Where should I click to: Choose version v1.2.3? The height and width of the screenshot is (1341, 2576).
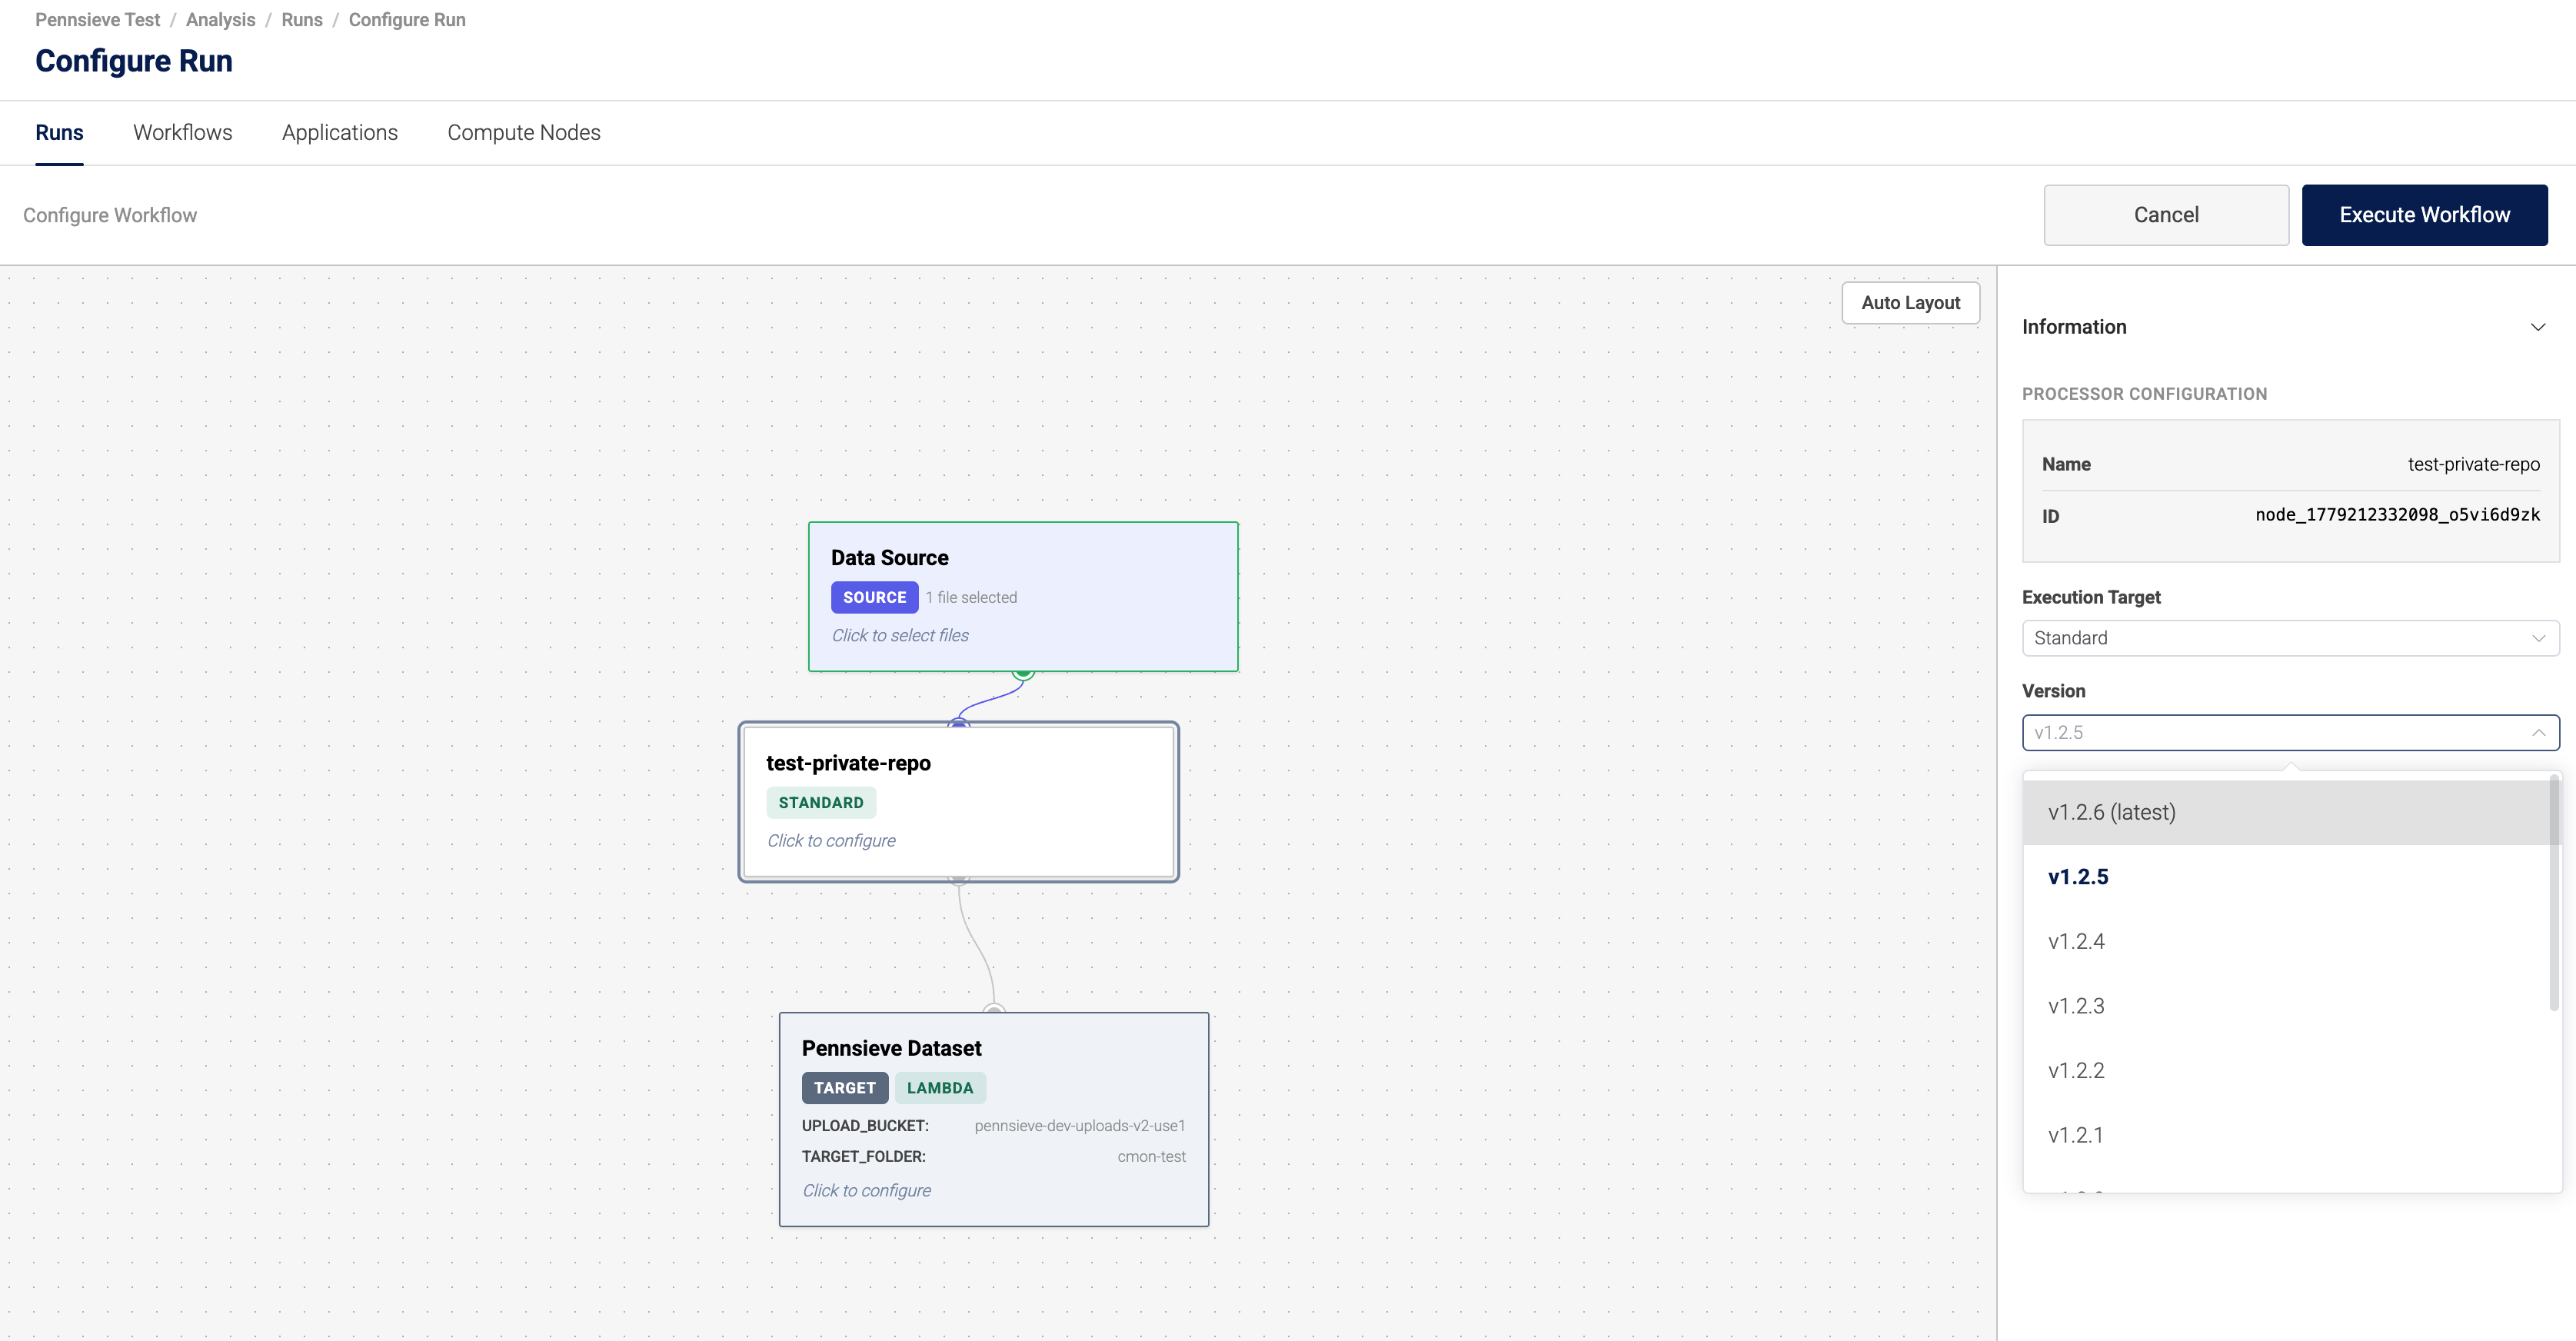2286,1006
